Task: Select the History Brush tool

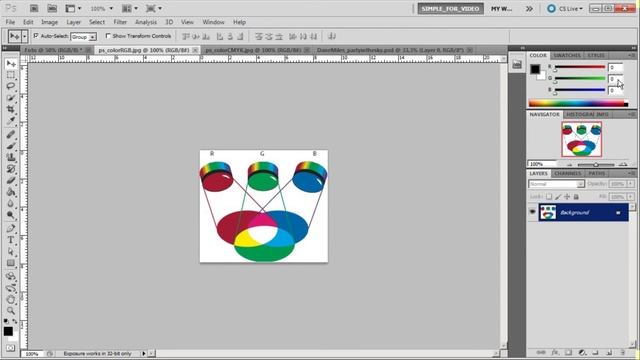Action: pyautogui.click(x=11, y=169)
